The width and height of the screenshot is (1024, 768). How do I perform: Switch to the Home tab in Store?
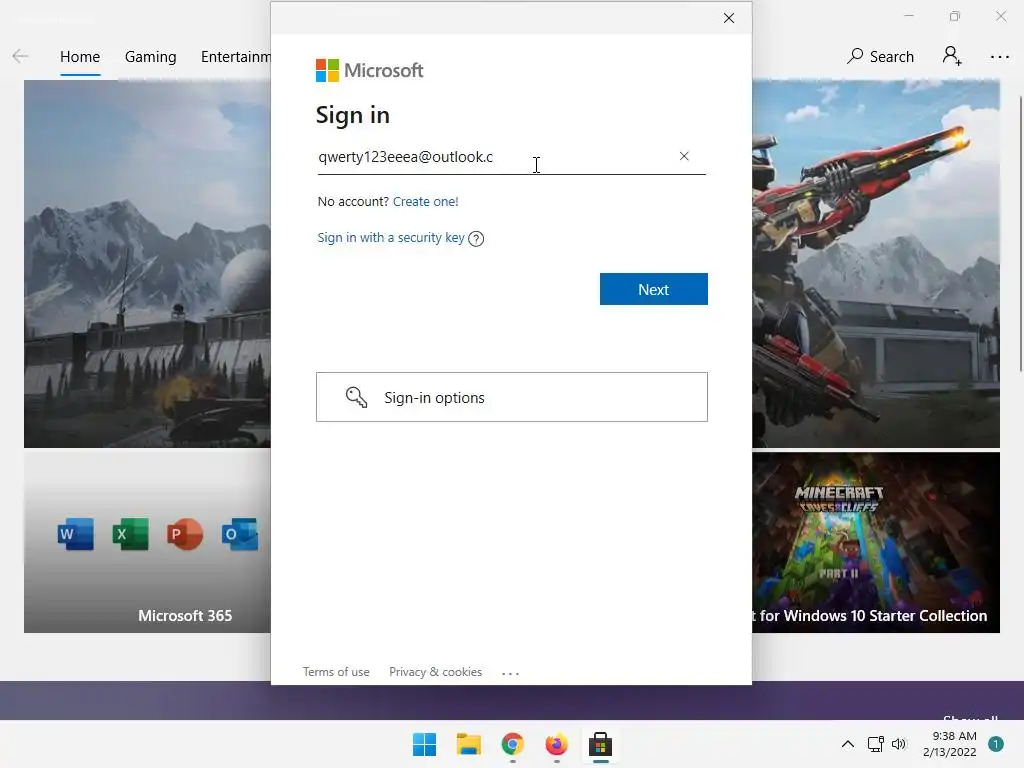[x=80, y=57]
